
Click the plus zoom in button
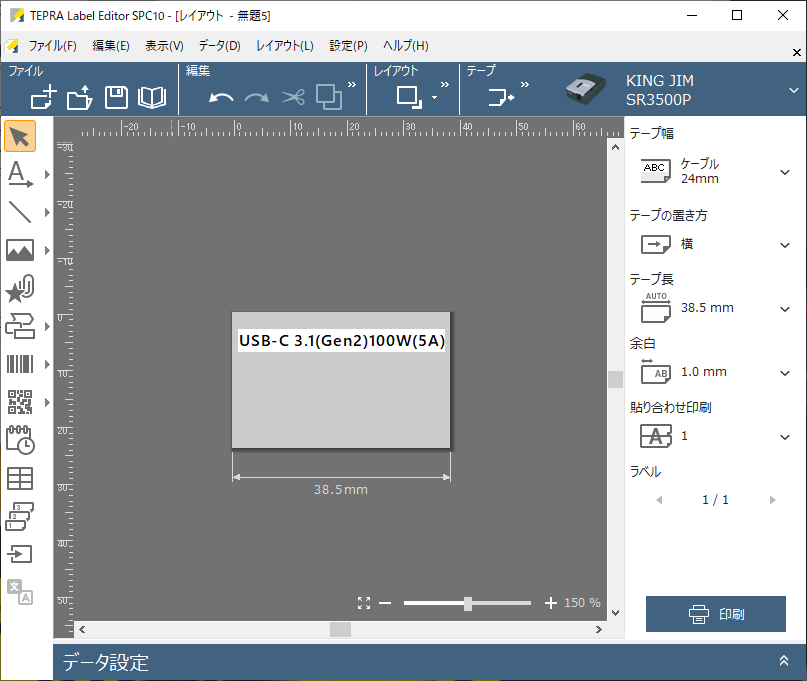click(x=550, y=603)
